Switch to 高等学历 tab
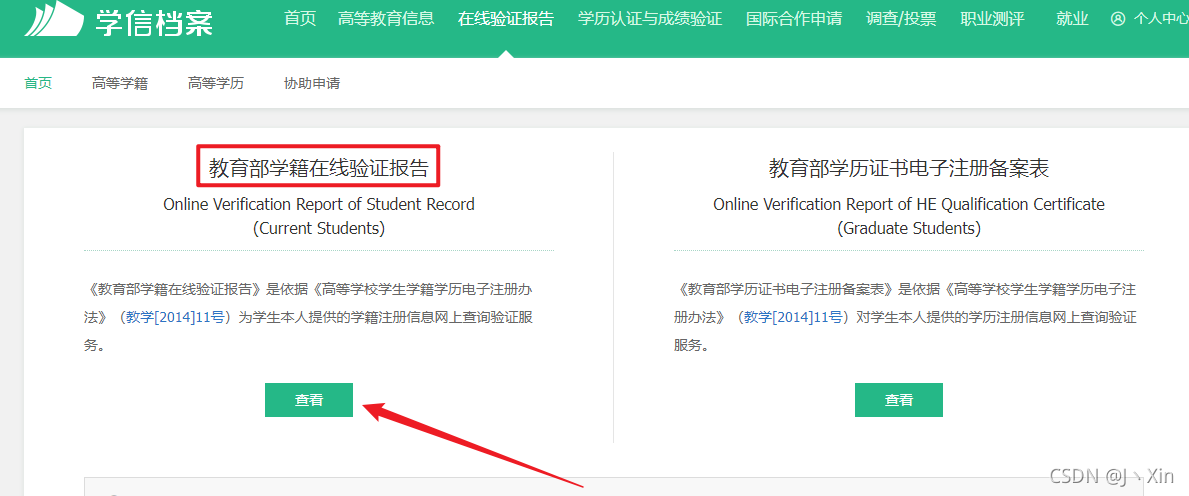1189x496 pixels. tap(216, 83)
